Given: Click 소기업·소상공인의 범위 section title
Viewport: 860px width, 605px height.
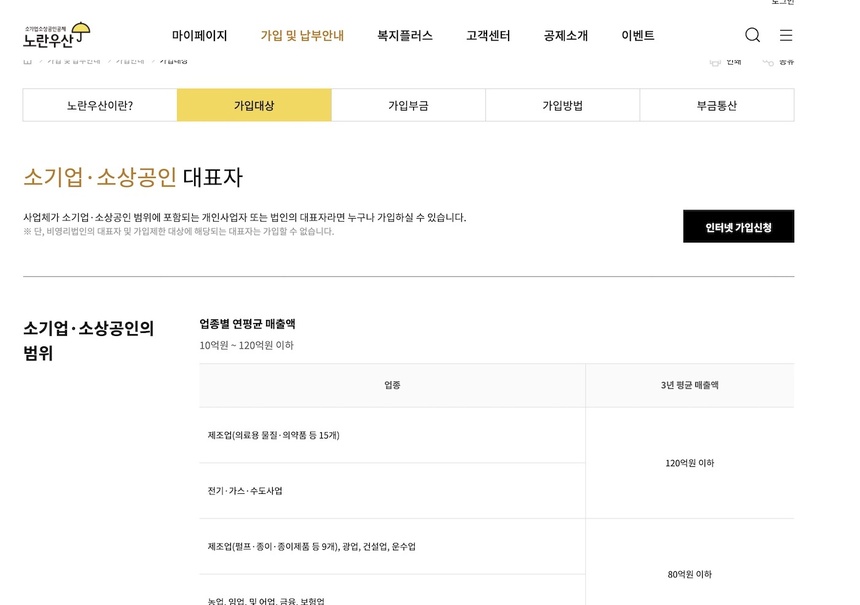Looking at the screenshot, I should click(88, 340).
